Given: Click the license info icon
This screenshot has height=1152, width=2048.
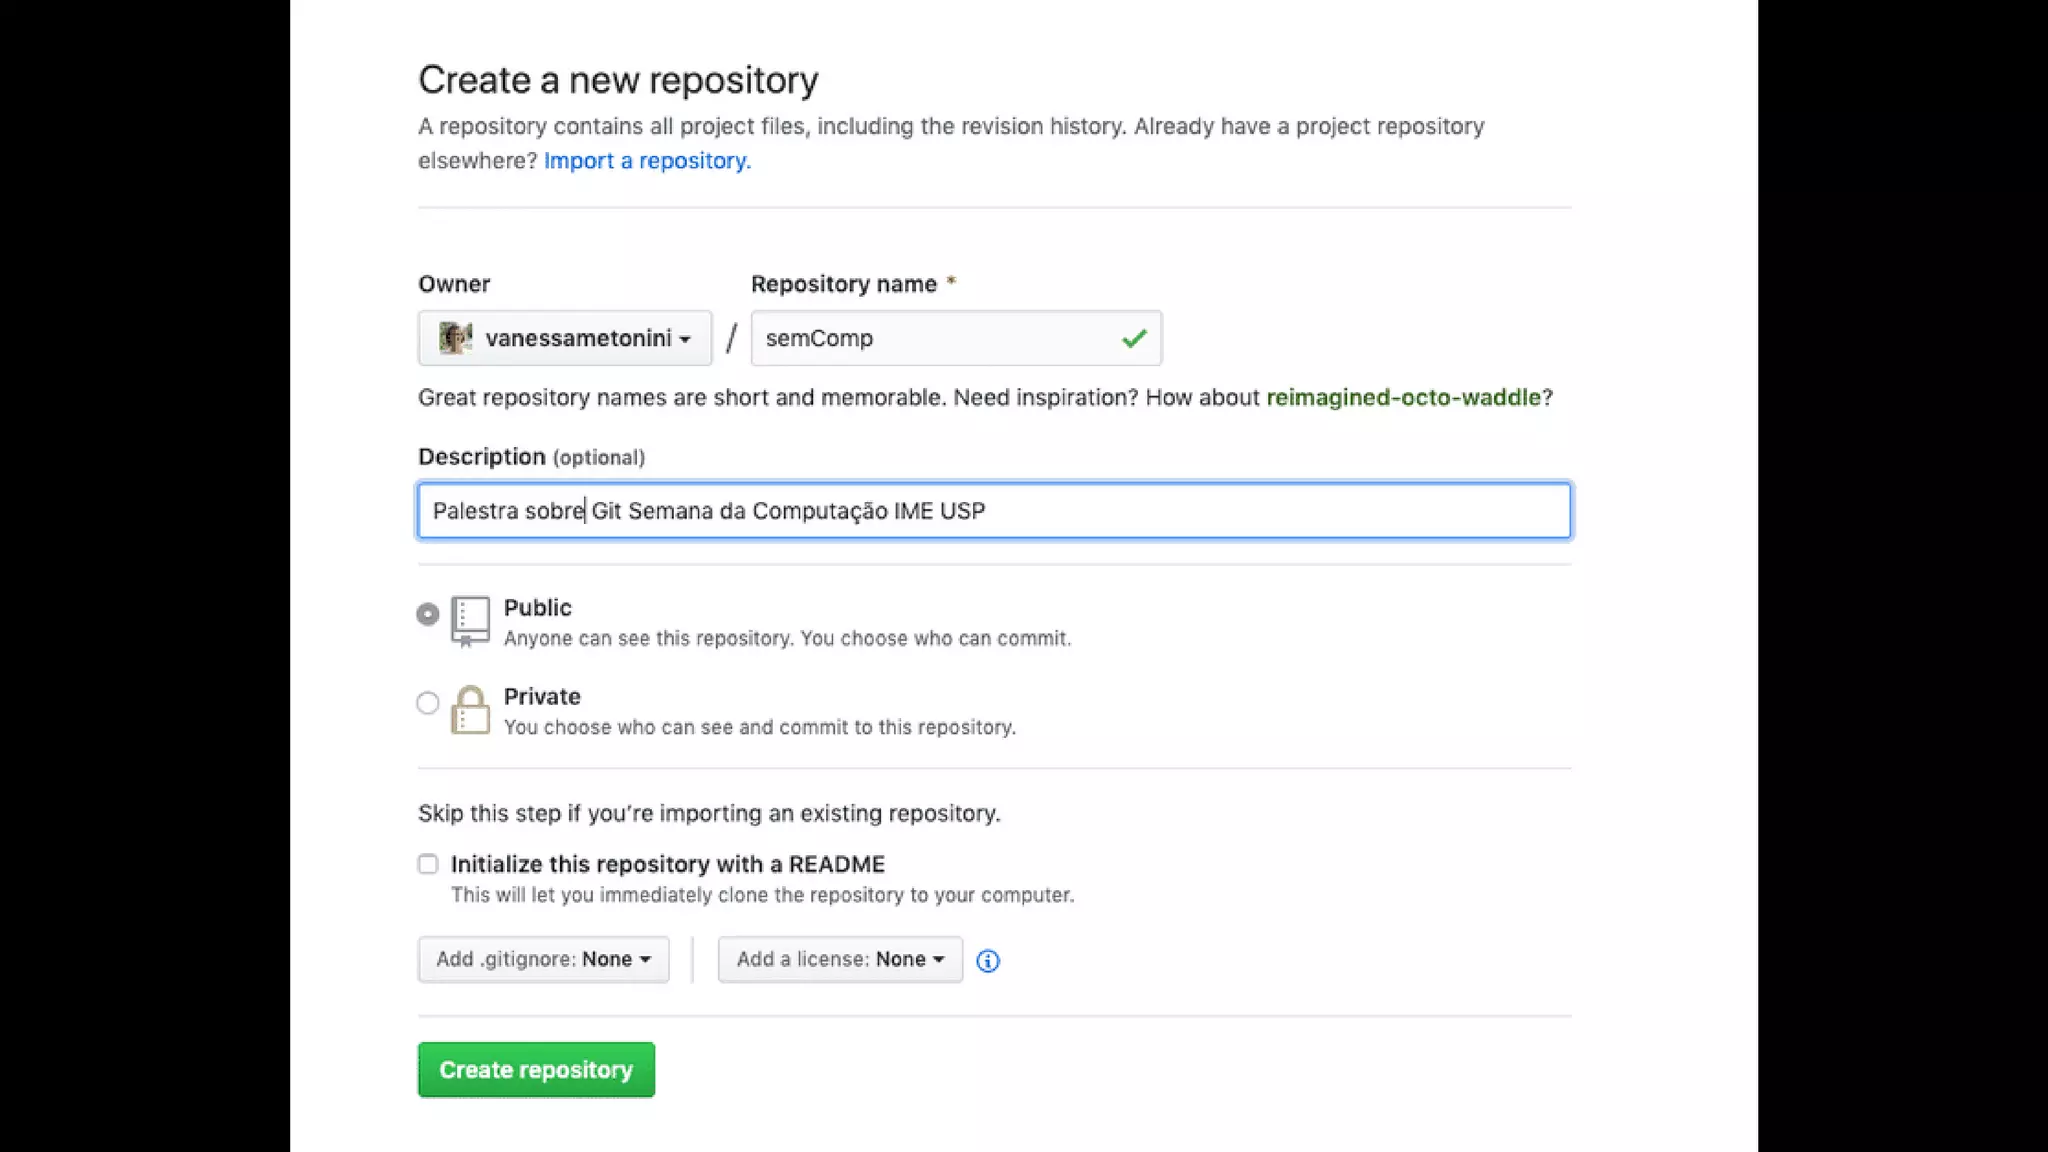Looking at the screenshot, I should [x=987, y=961].
